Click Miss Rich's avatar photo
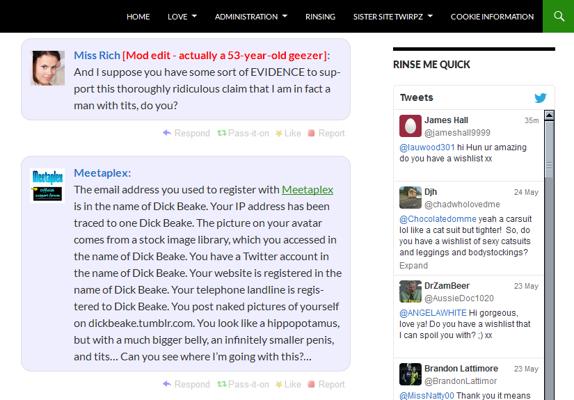Screen dimensions: 574x400 tap(48, 68)
